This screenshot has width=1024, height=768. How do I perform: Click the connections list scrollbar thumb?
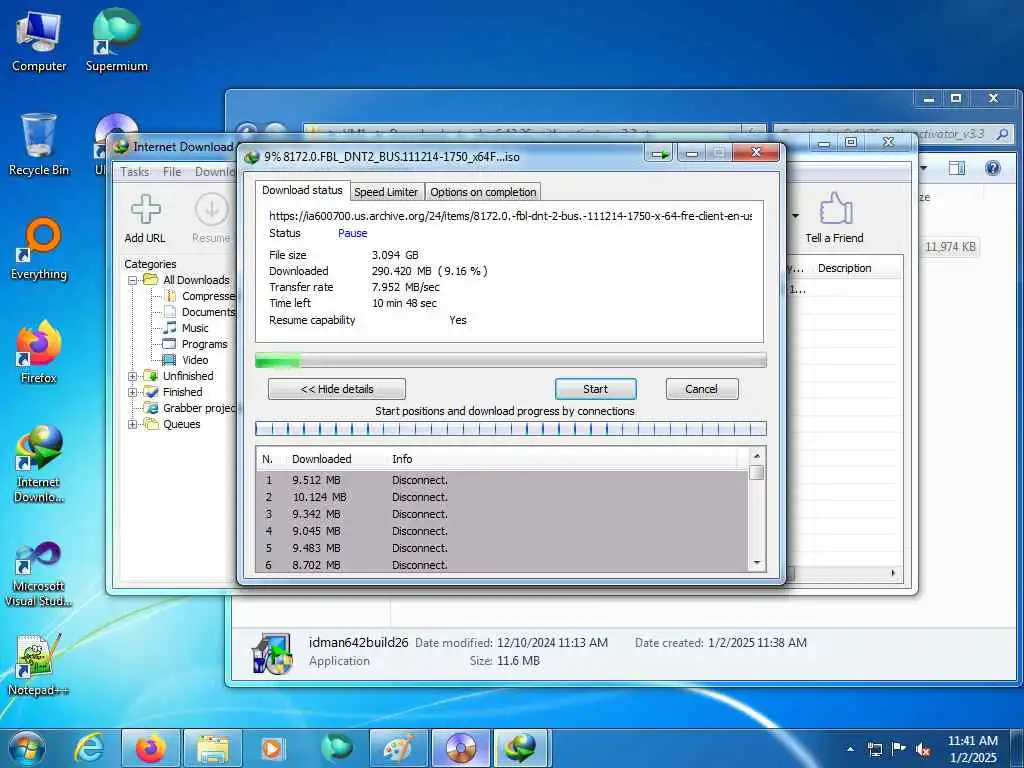click(757, 473)
